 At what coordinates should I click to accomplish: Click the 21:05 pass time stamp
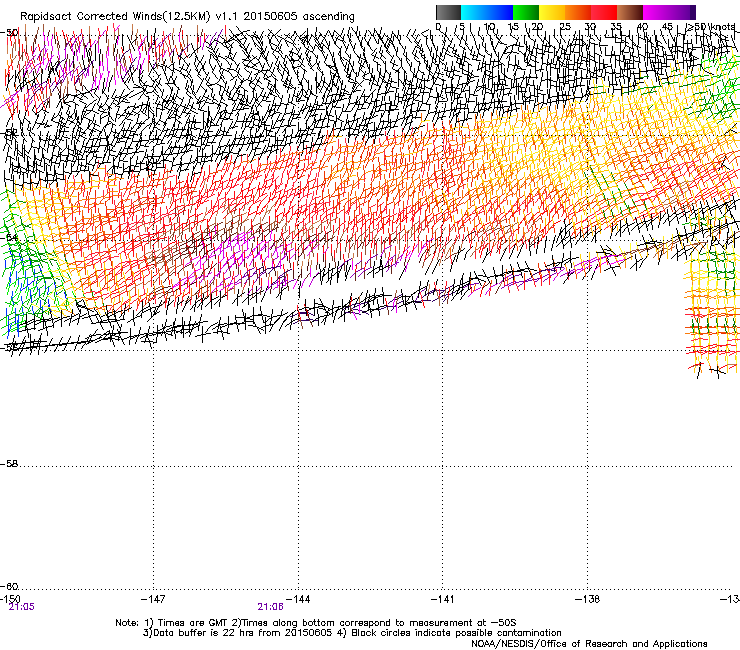point(22,607)
